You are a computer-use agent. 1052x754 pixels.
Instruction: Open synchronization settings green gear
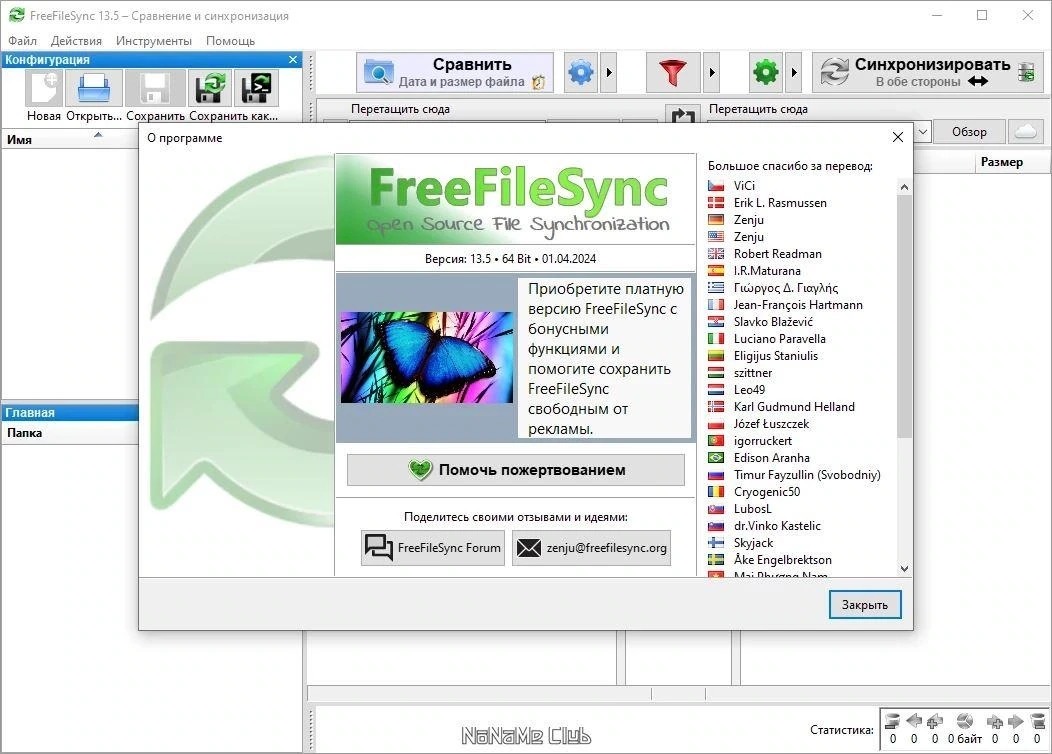(766, 72)
